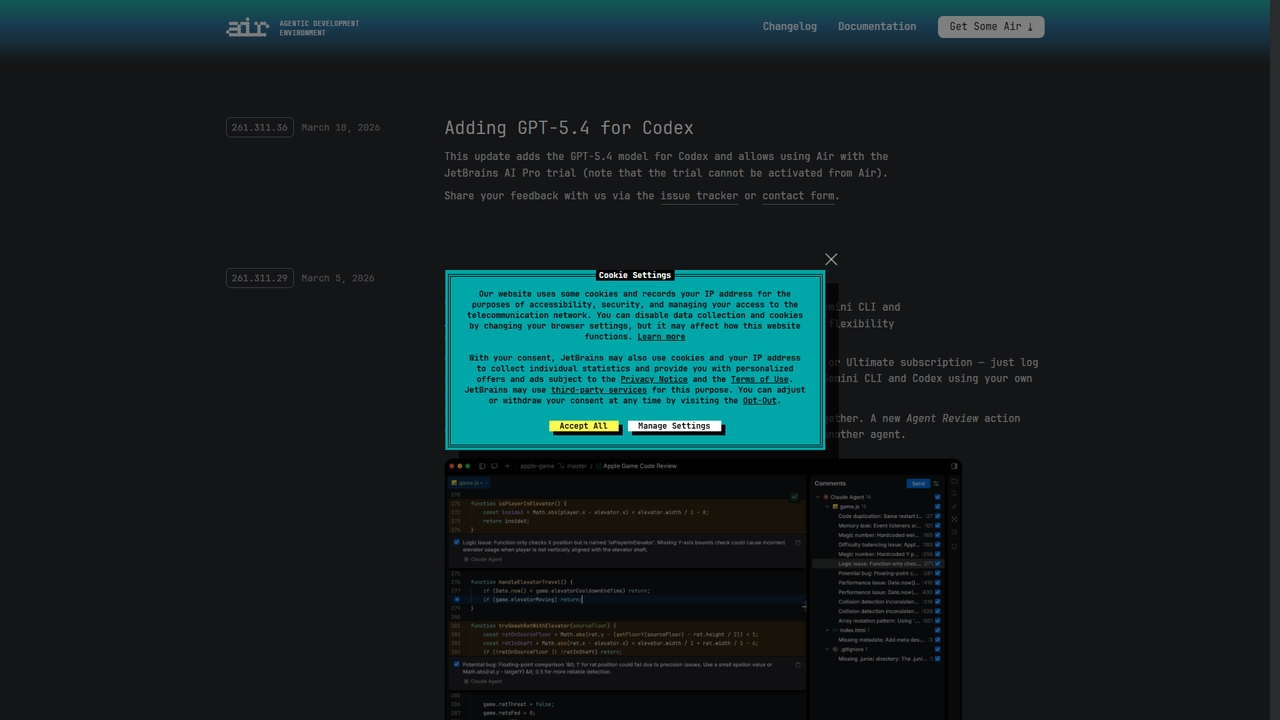
Task: Open the Privacy Notice link
Action: (654, 379)
